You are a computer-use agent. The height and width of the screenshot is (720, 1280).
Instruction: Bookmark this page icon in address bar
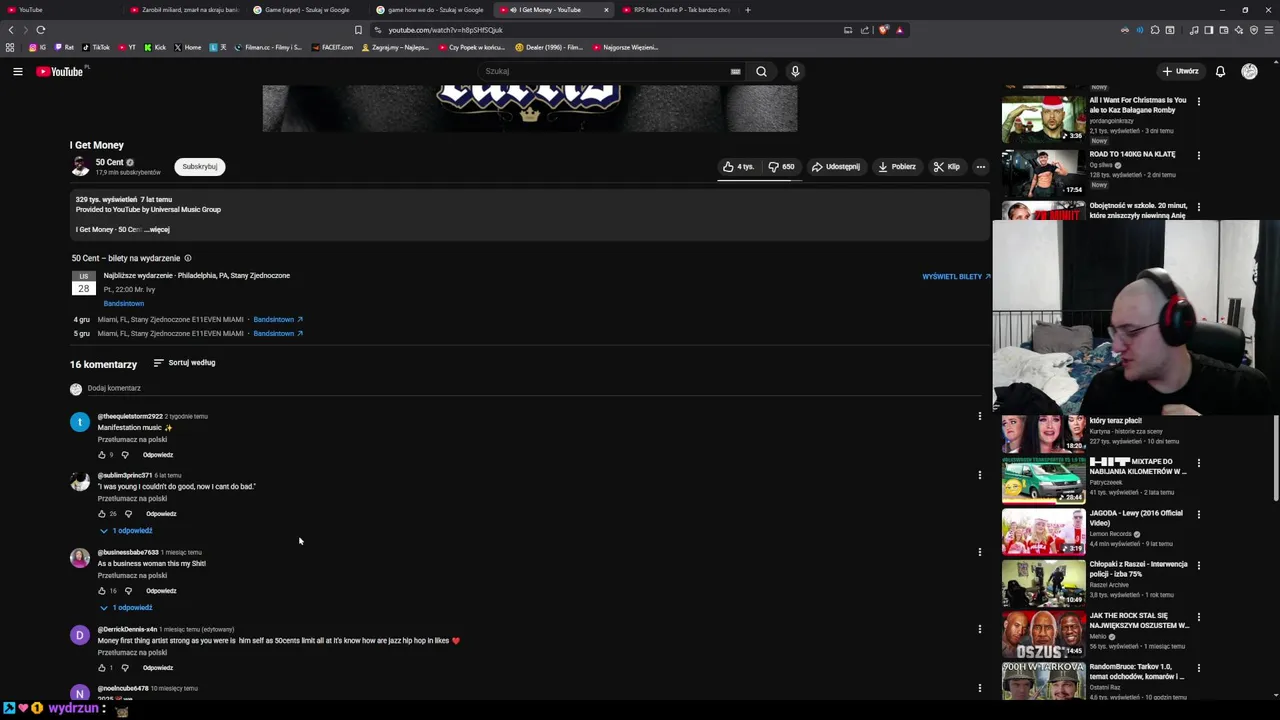point(358,30)
